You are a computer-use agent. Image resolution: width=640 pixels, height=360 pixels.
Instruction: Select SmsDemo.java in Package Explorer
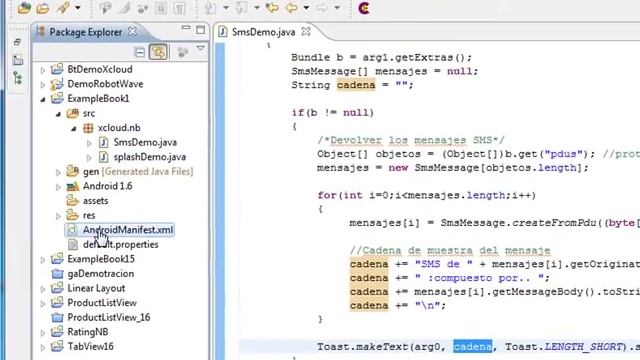(x=145, y=142)
